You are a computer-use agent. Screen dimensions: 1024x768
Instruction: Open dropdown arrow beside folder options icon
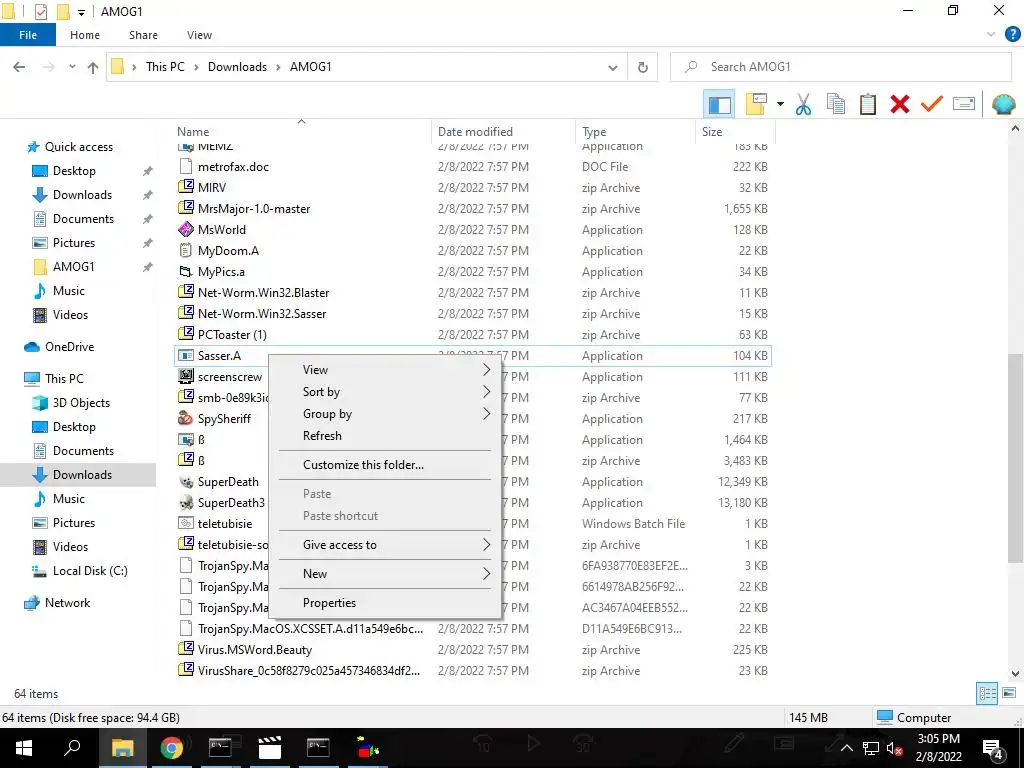(780, 104)
